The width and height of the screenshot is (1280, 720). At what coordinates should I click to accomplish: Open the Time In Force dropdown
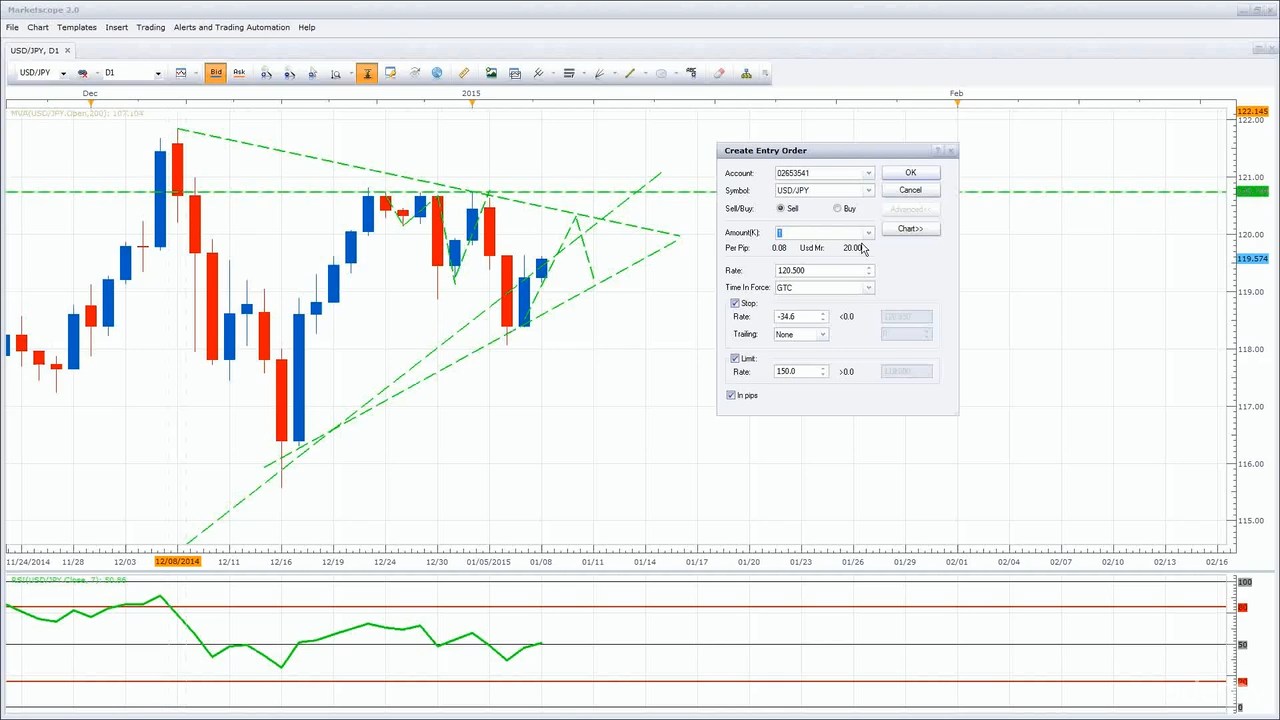(x=868, y=288)
